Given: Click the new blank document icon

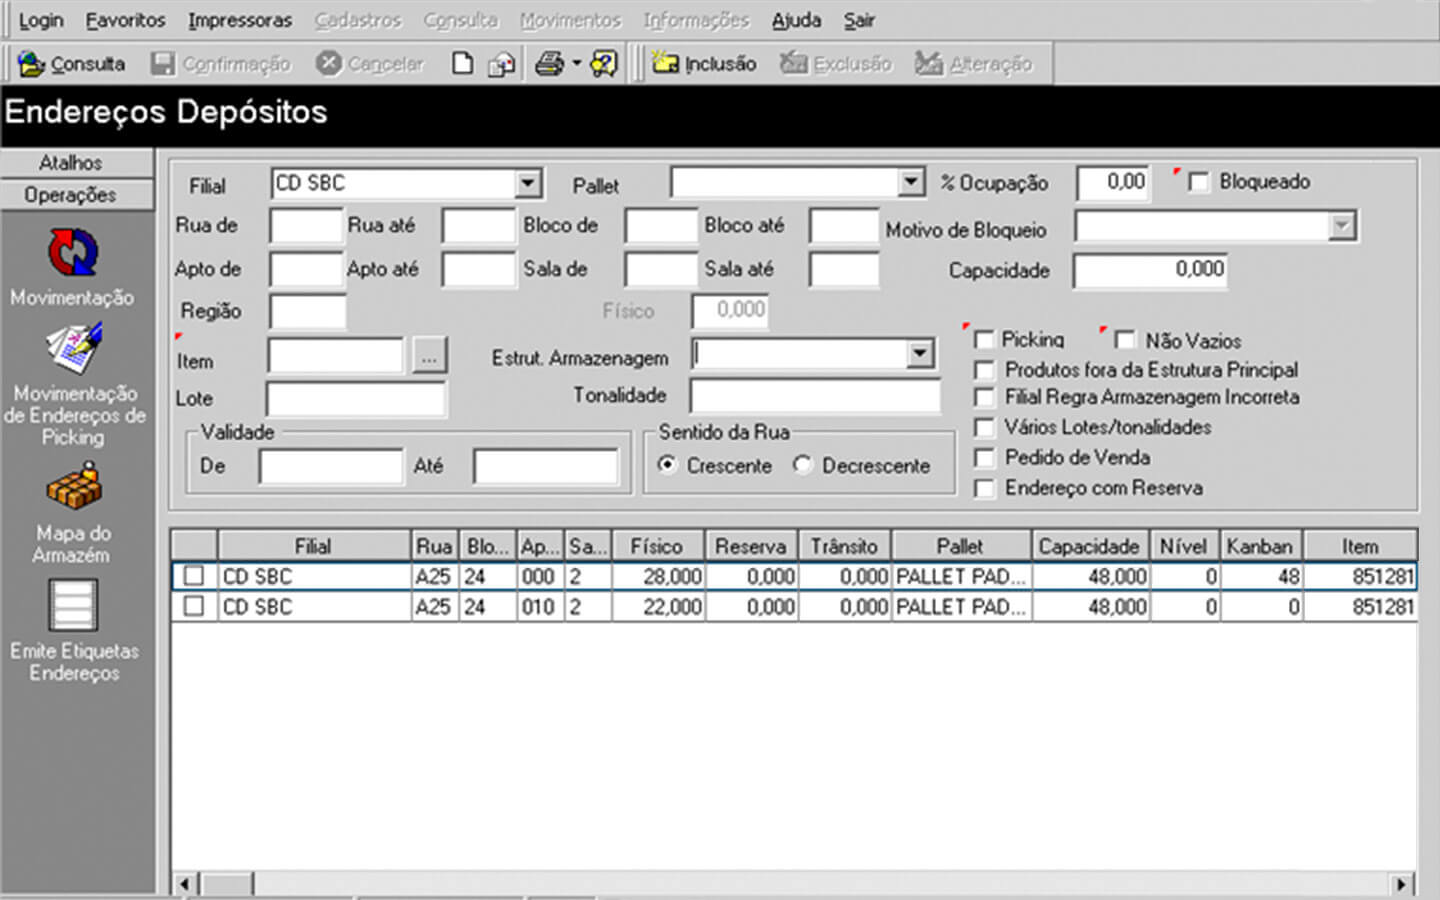Looking at the screenshot, I should tap(462, 64).
